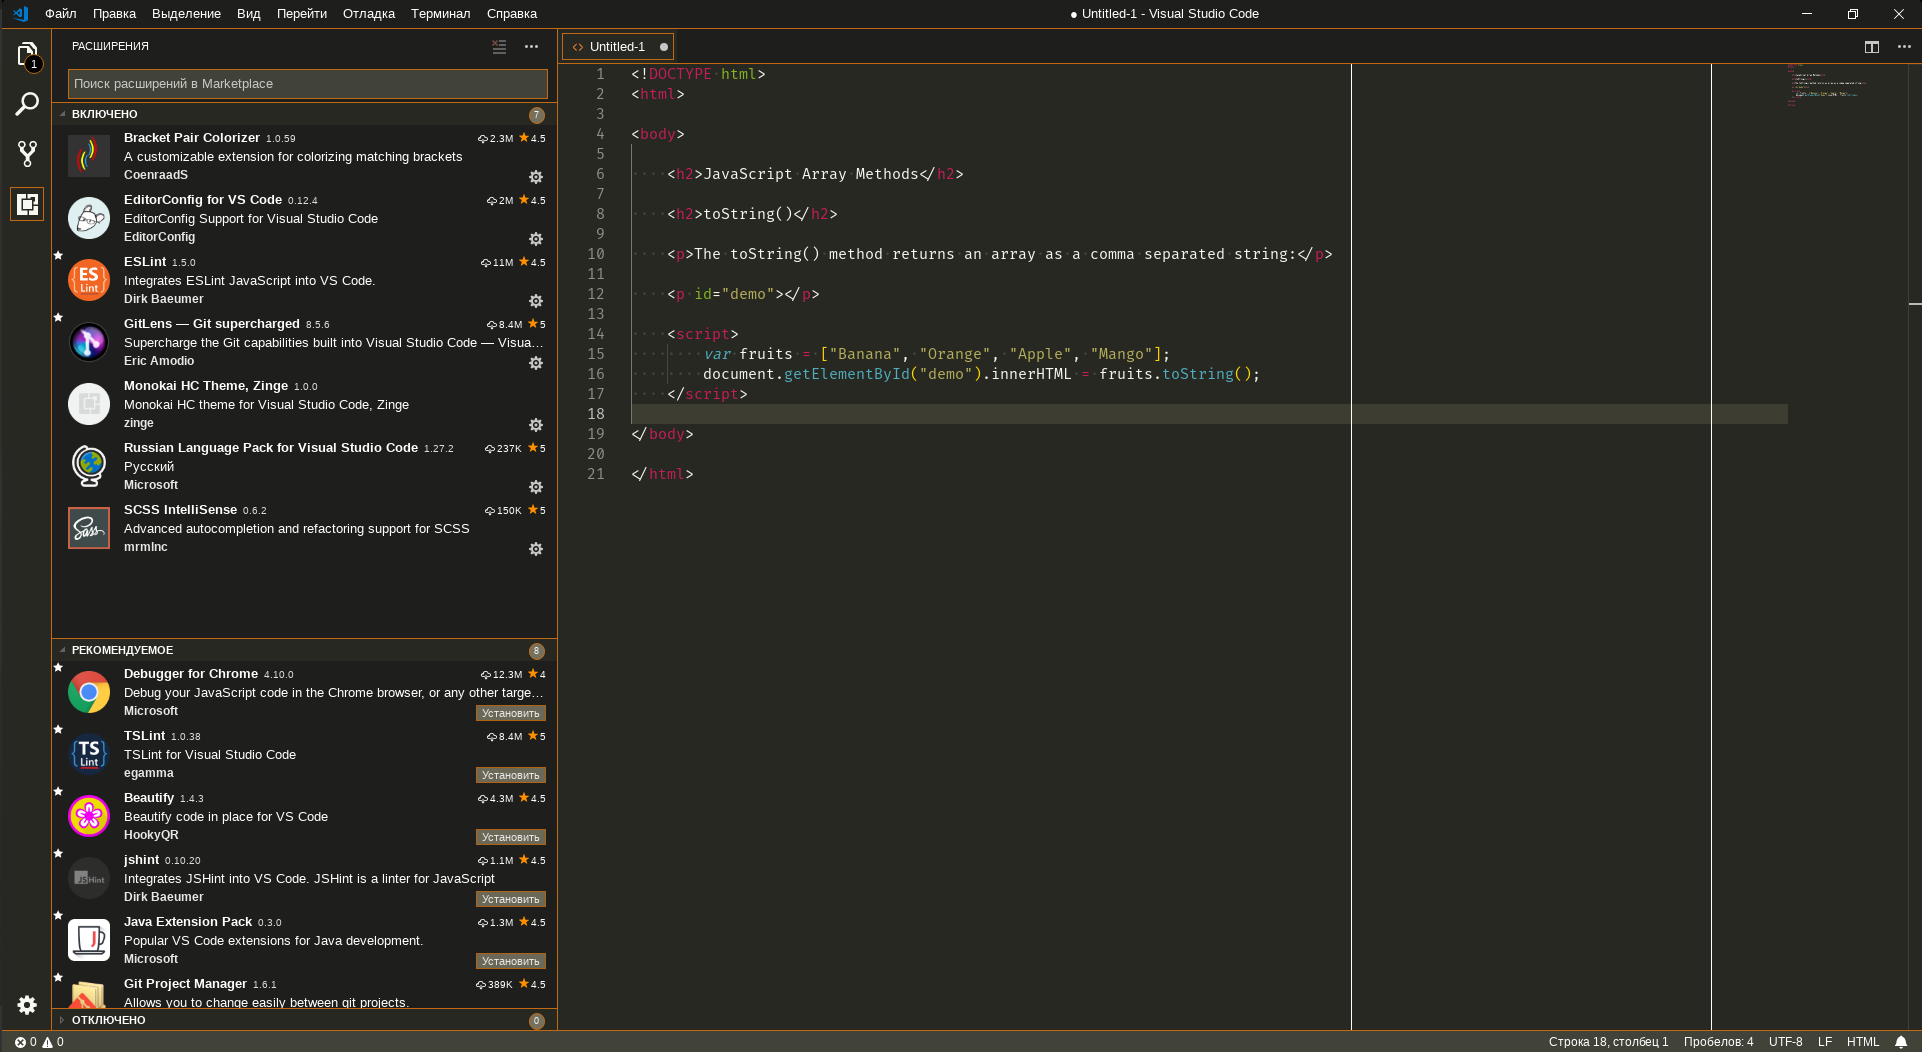Viewport: 1922px width, 1052px height.
Task: Open the Выделение menu
Action: [x=186, y=14]
